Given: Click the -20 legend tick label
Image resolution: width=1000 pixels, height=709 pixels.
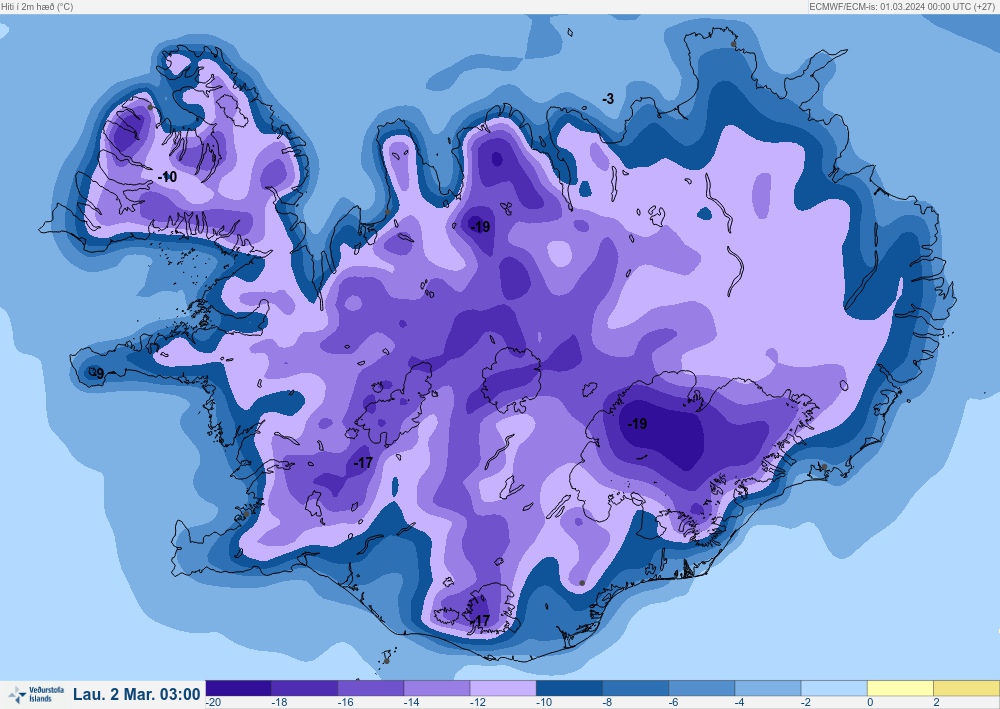Looking at the screenshot, I should click(x=214, y=703).
